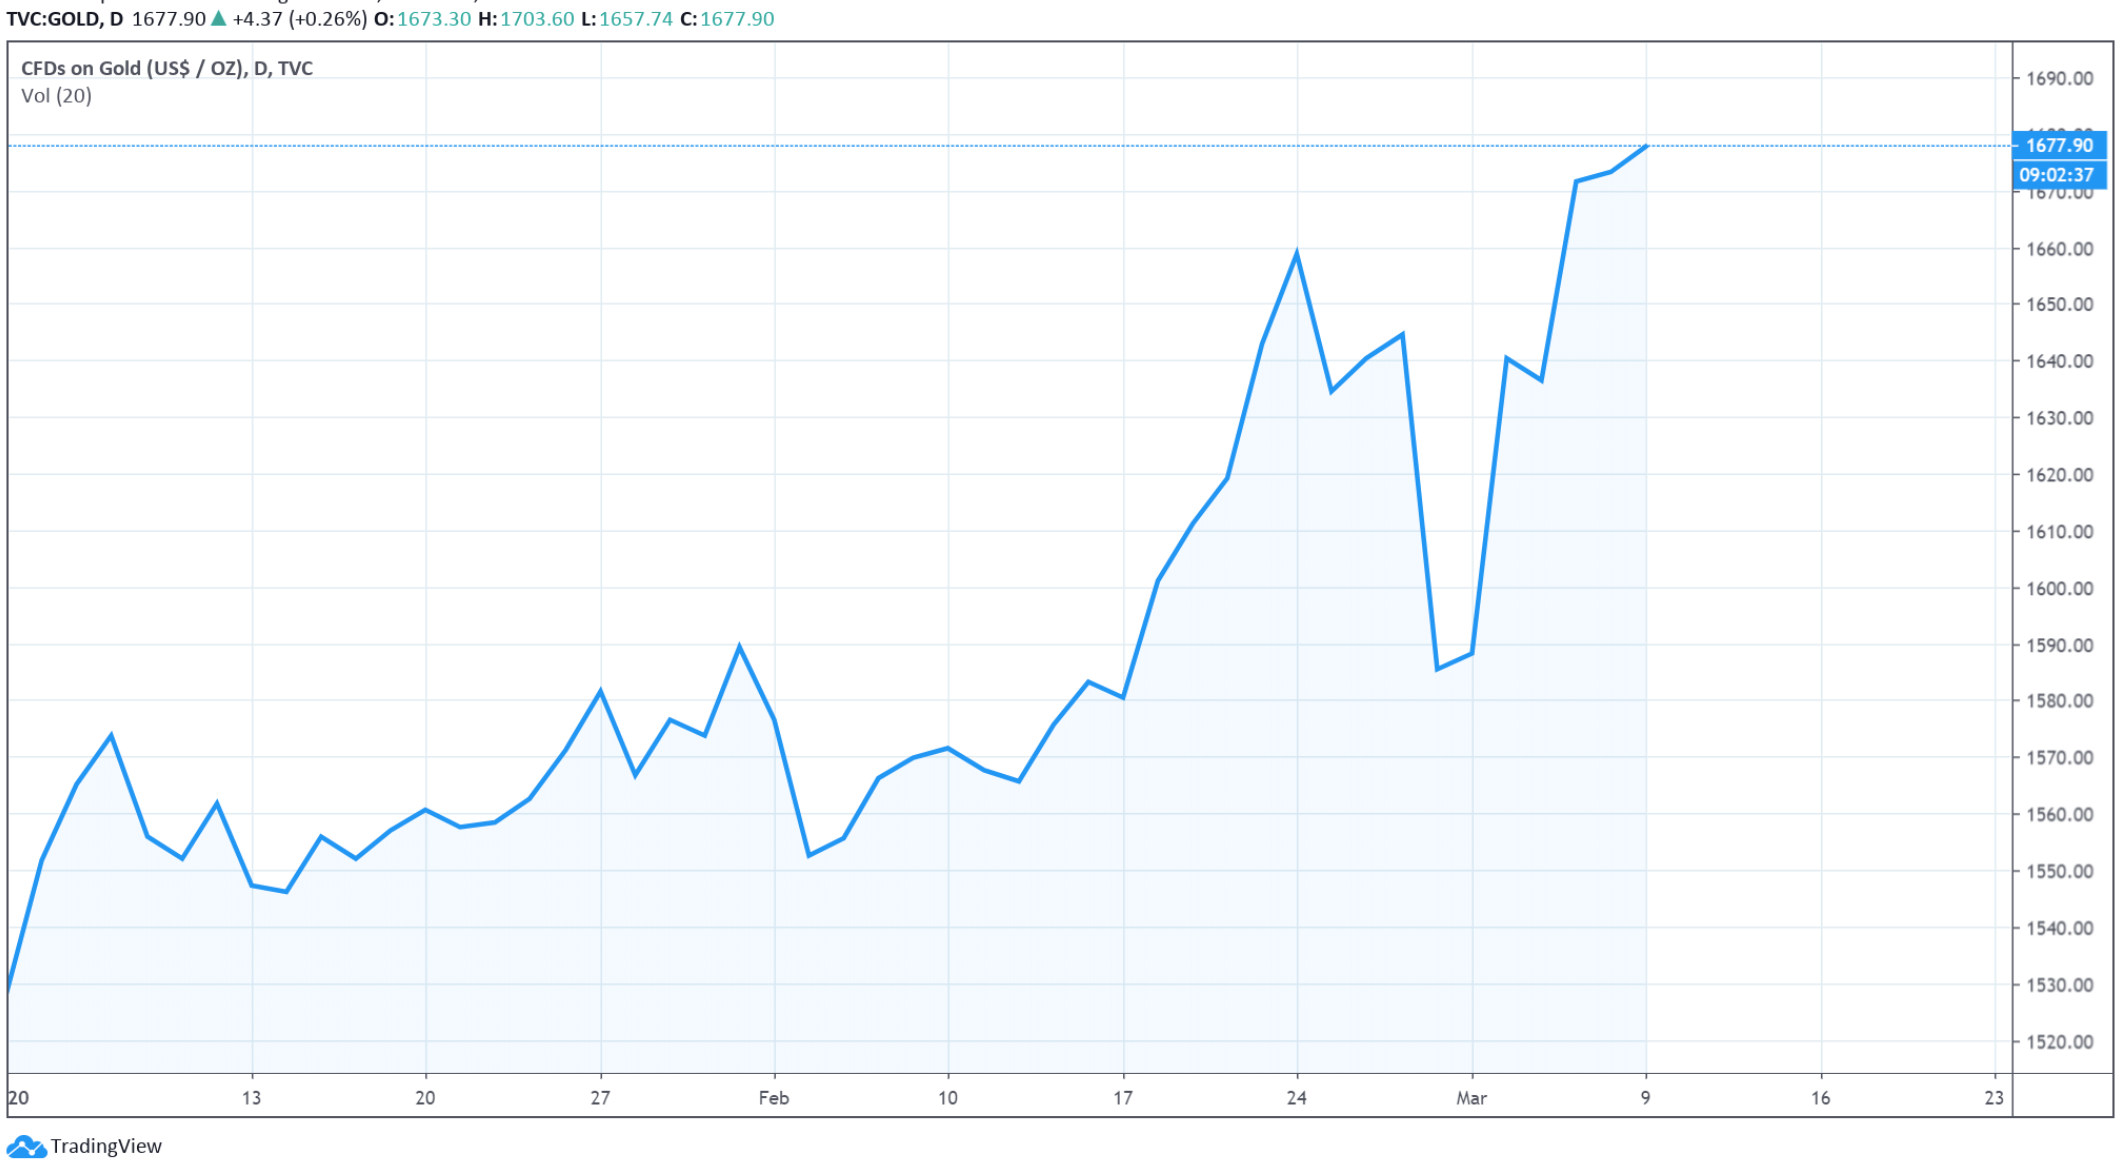Click the TradingView cloud logo icon

[25, 1146]
